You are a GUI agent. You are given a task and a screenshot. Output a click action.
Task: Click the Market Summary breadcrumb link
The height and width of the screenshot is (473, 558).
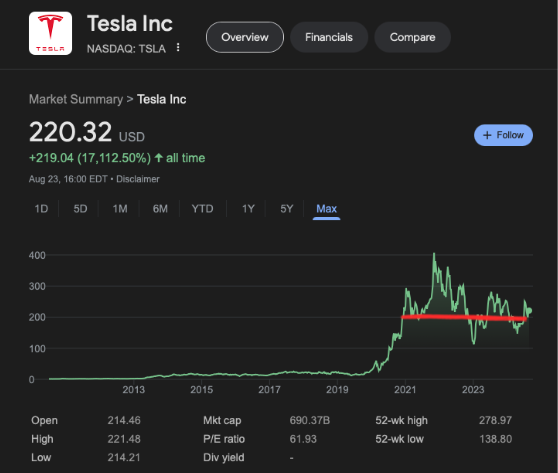[x=76, y=99]
